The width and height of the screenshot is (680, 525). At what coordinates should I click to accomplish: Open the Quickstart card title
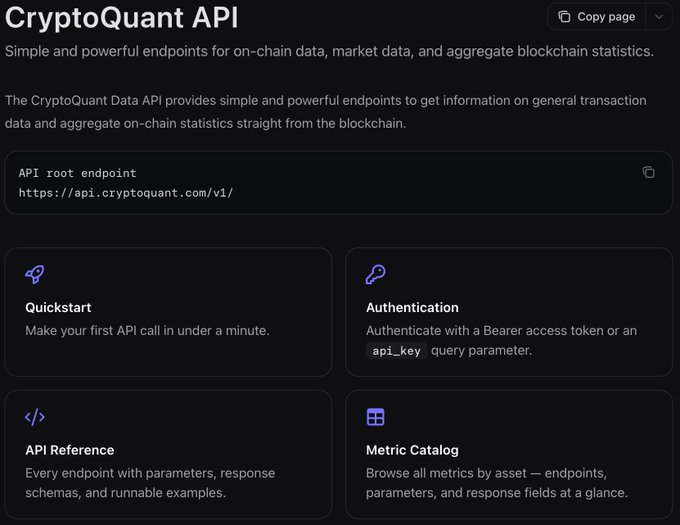click(58, 307)
